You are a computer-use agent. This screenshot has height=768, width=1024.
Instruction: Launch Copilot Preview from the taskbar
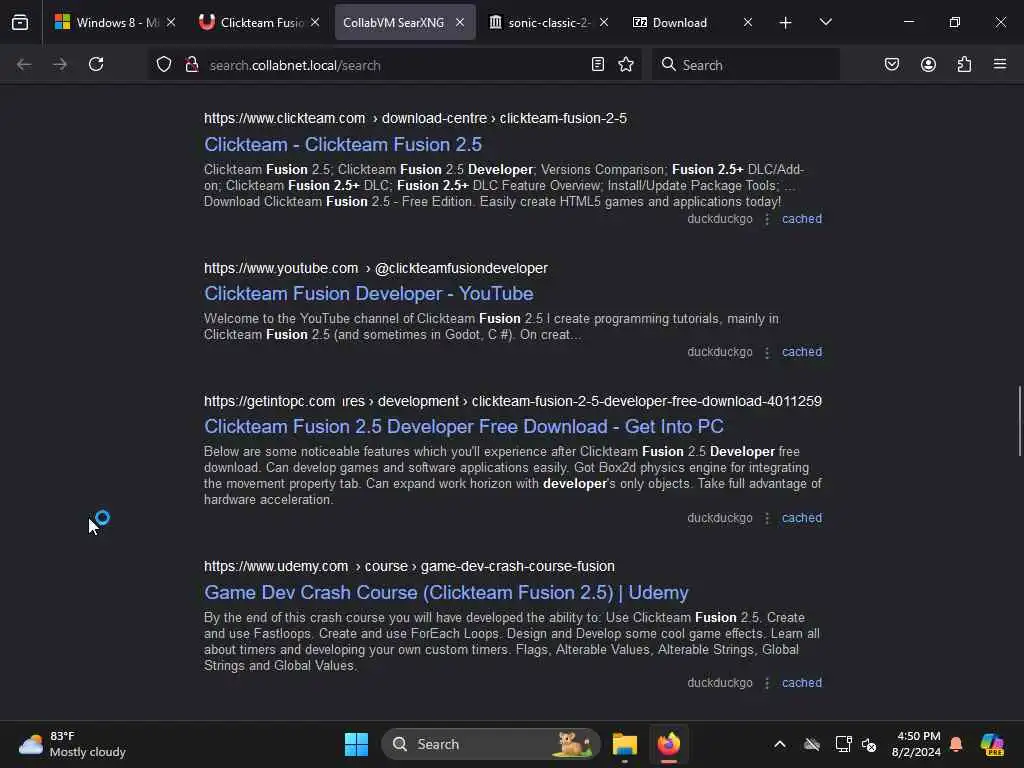click(992, 744)
